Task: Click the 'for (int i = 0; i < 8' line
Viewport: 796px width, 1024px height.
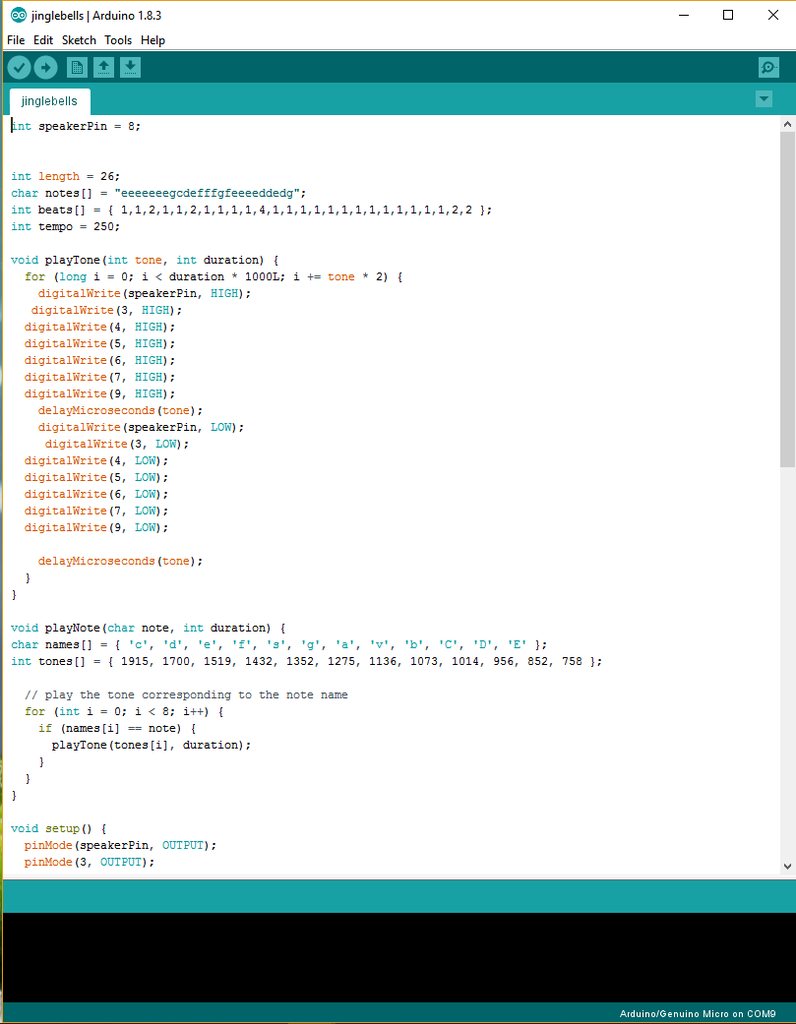Action: [124, 712]
